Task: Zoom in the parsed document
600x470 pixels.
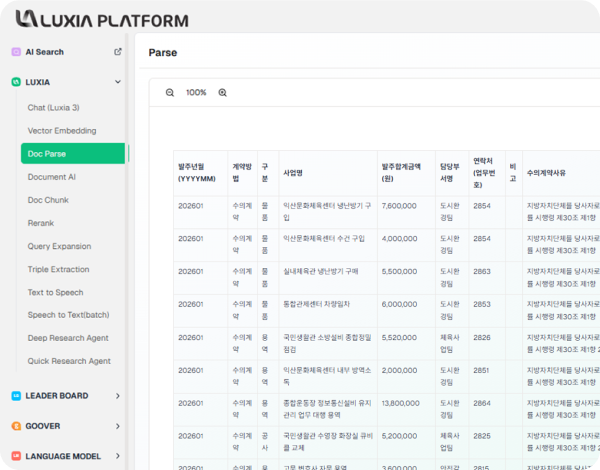Action: click(222, 93)
